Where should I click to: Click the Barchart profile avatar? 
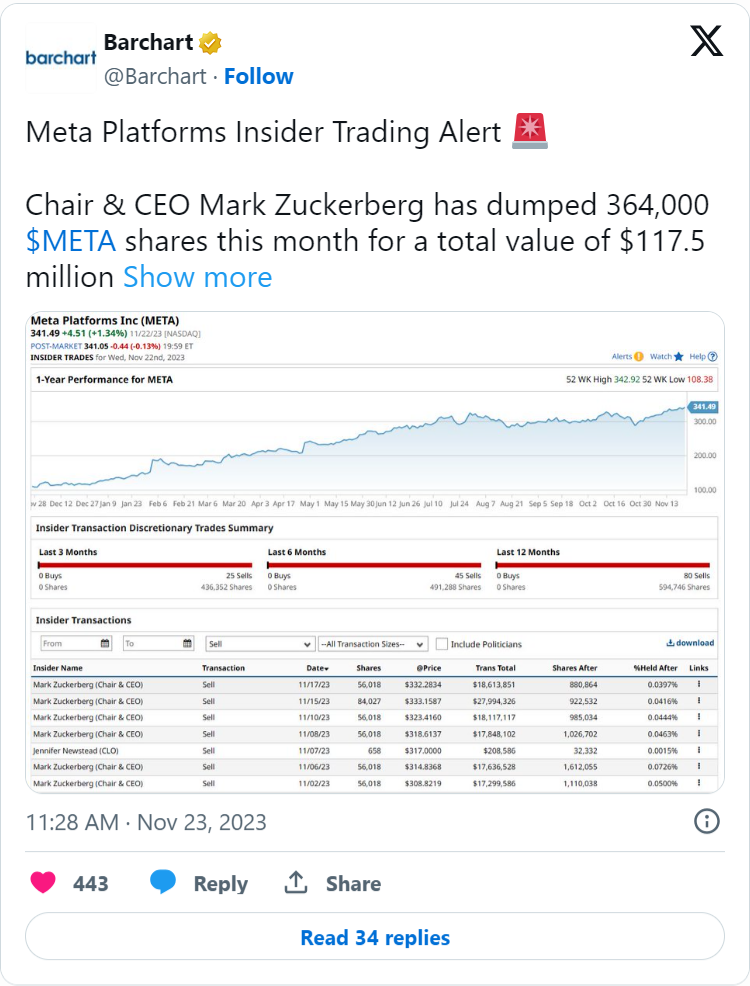click(61, 58)
